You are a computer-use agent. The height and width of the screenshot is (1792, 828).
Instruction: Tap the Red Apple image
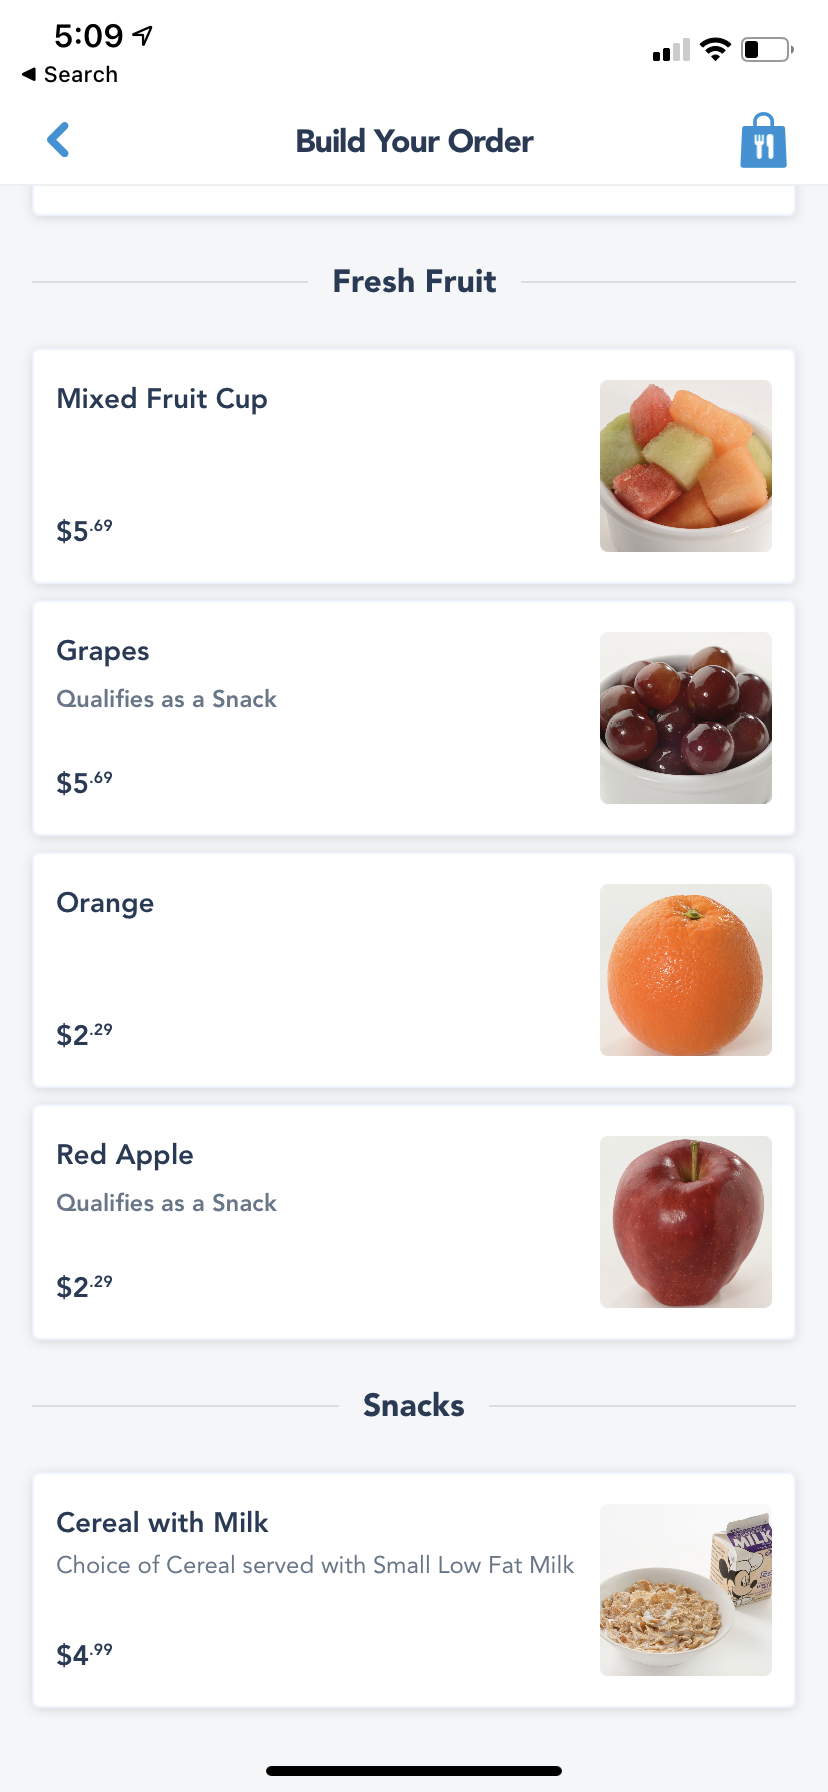685,1222
